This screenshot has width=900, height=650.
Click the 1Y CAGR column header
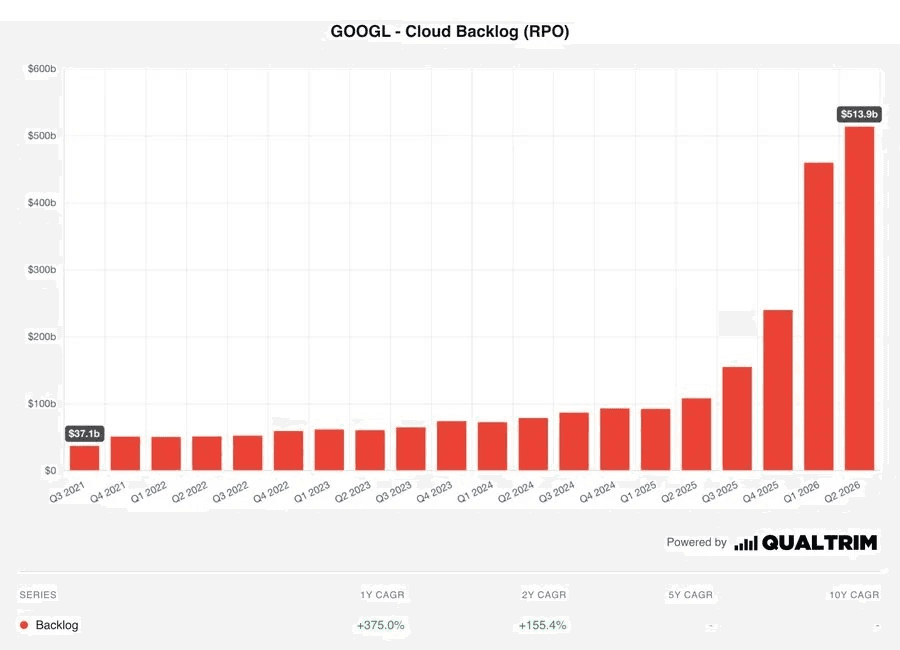click(x=382, y=595)
